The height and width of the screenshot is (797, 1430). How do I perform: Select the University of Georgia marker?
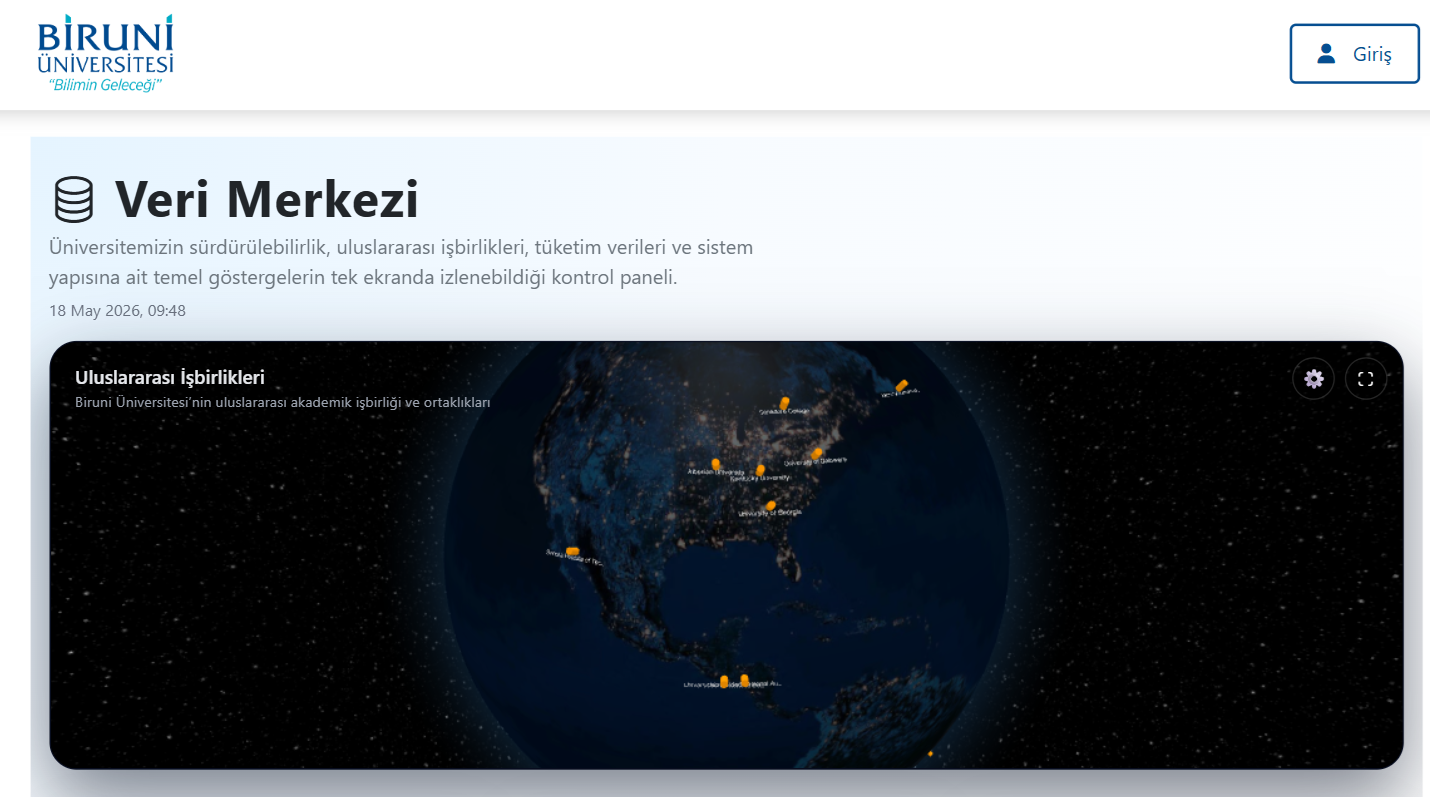tap(771, 506)
